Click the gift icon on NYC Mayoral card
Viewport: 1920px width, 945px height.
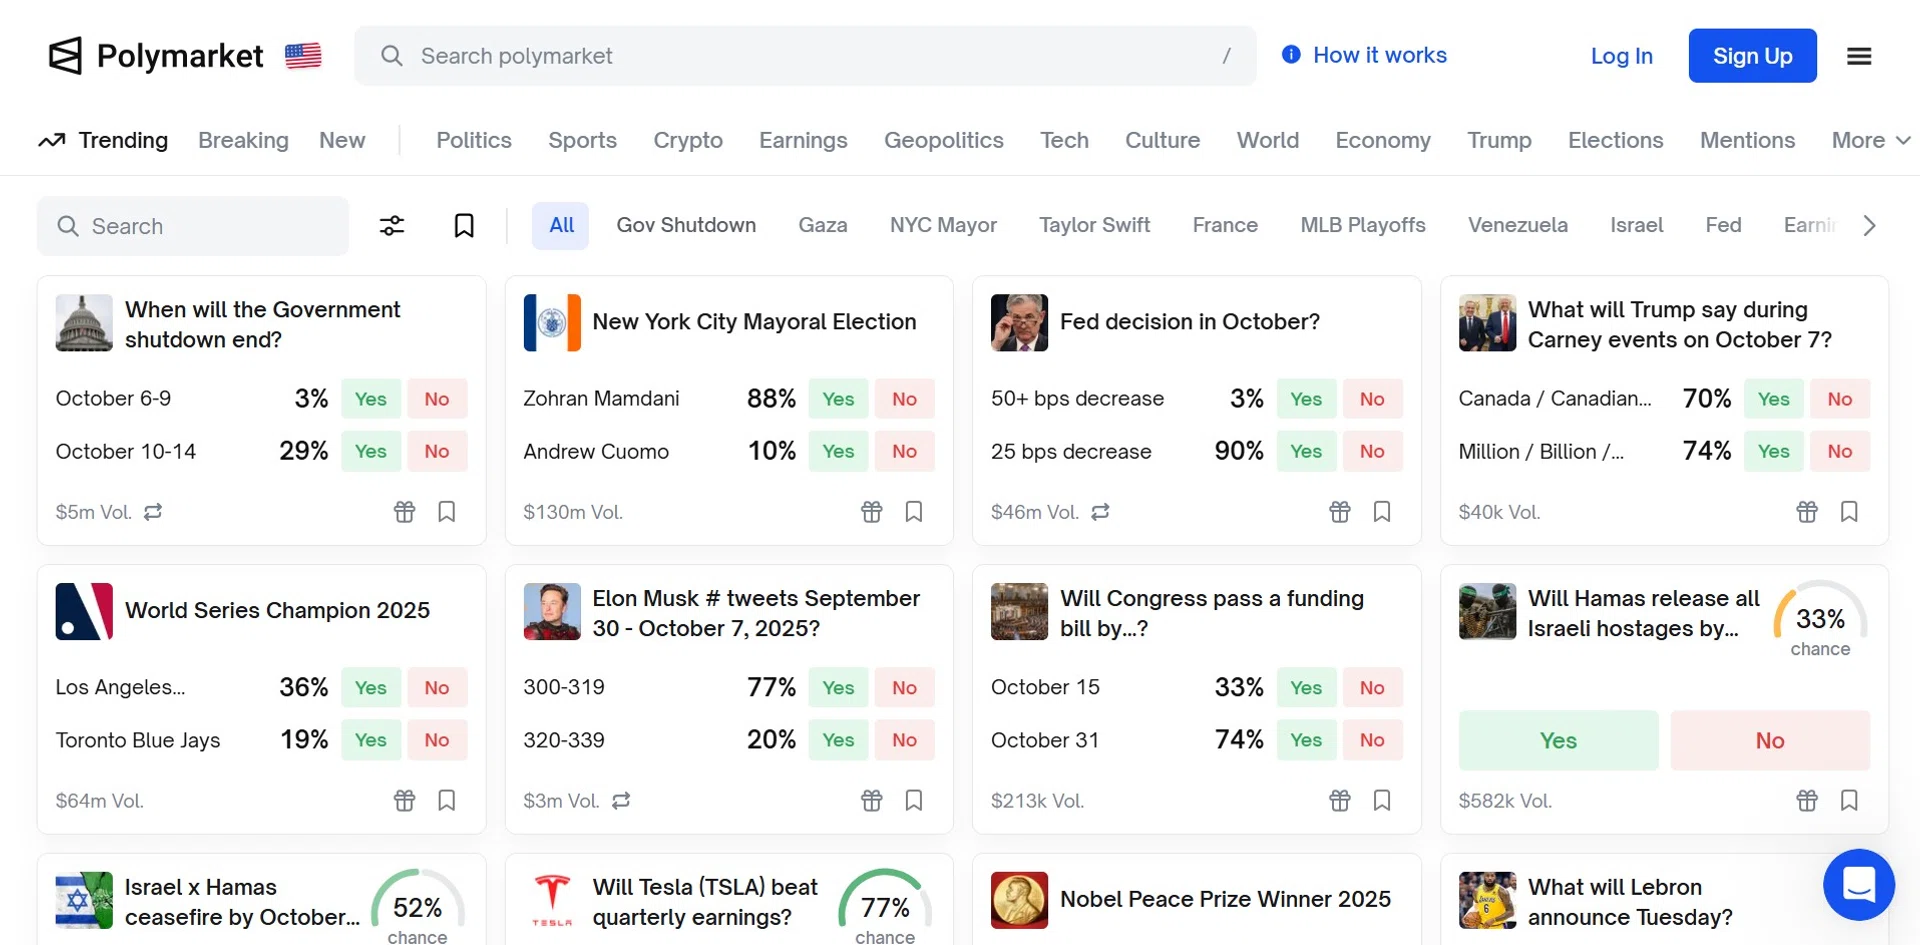click(x=872, y=512)
